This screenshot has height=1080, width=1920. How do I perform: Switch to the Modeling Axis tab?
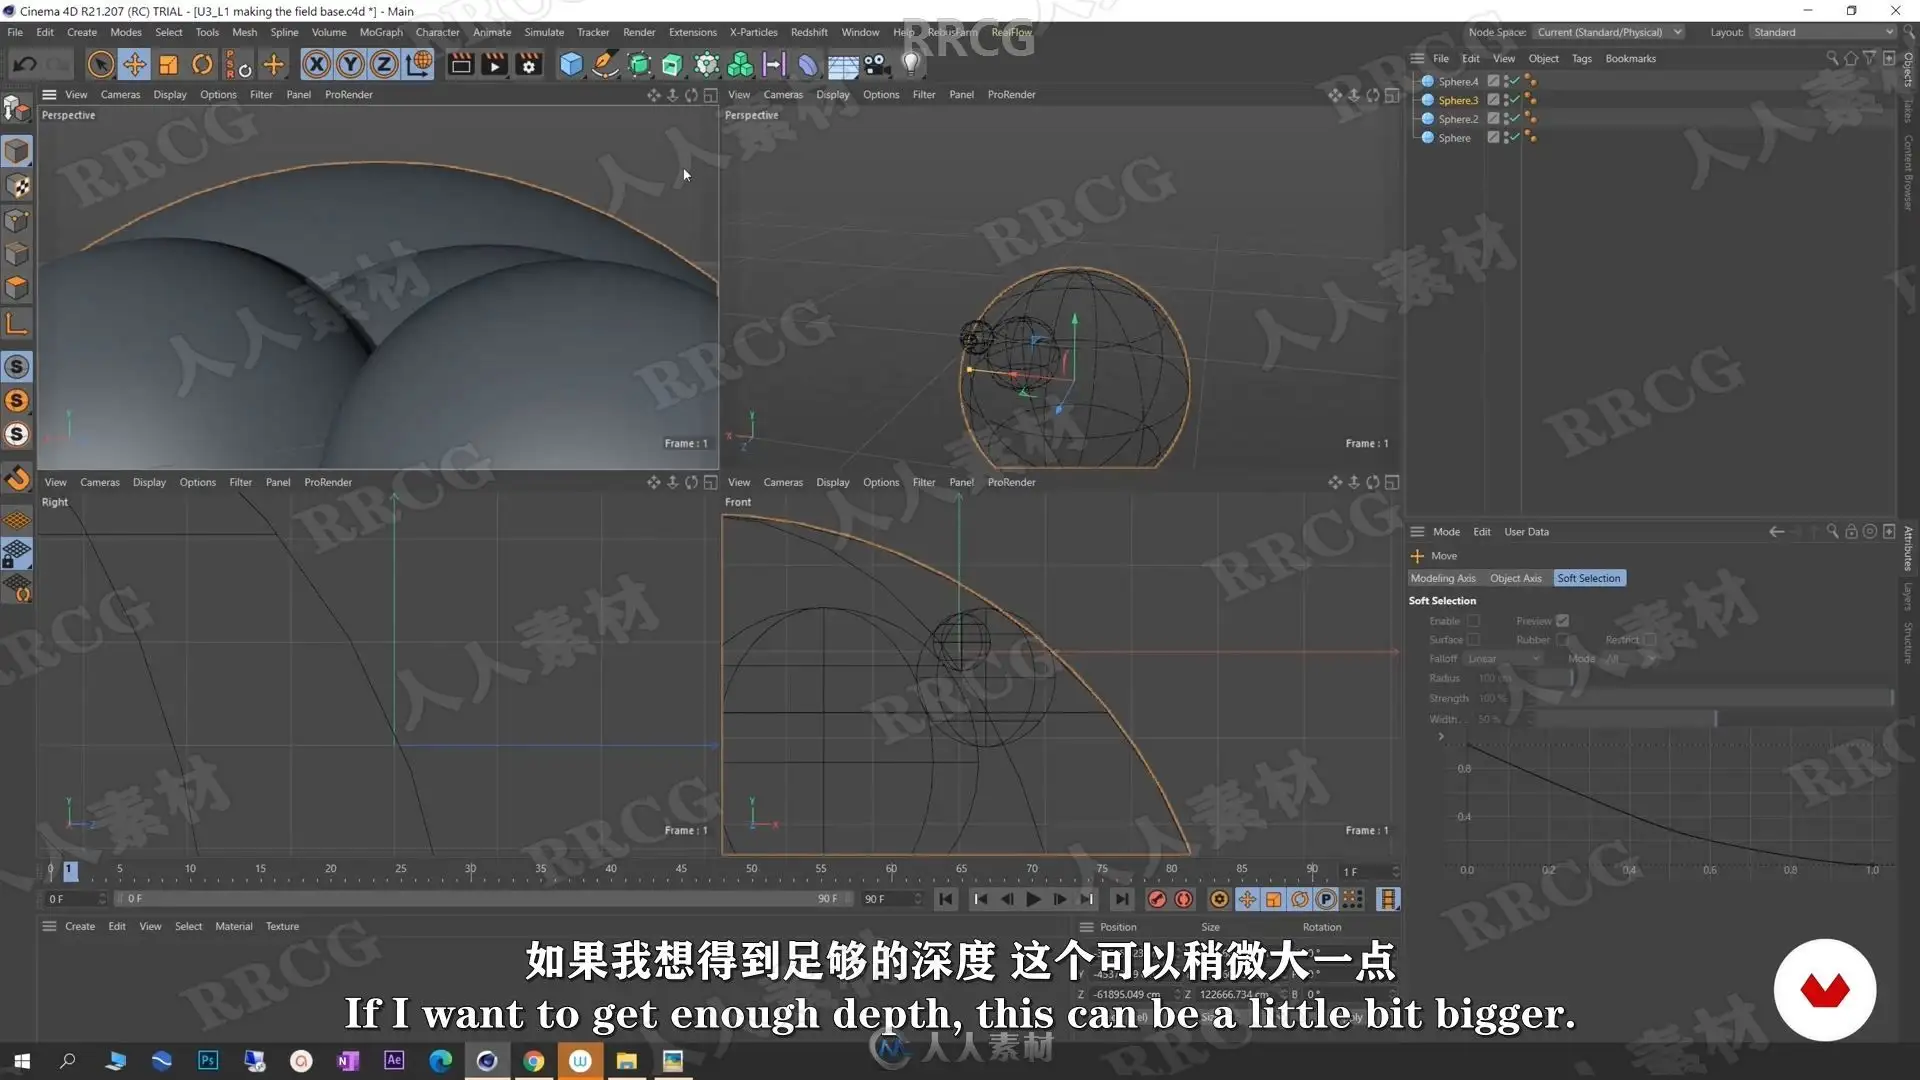[1442, 578]
